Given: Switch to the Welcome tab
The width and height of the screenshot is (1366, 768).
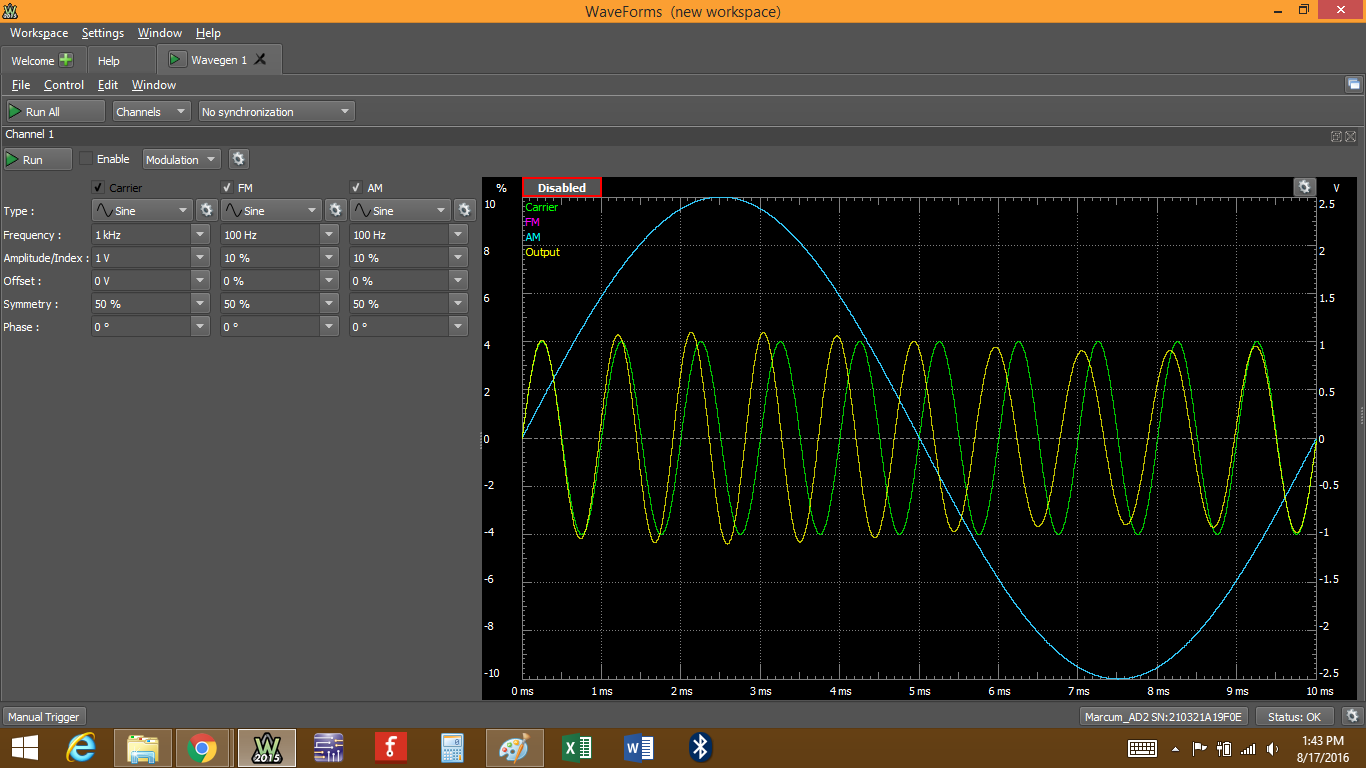Looking at the screenshot, I should [x=35, y=60].
